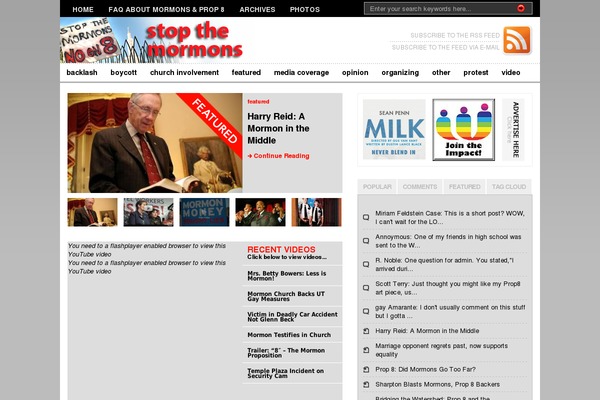Click the small red featured tag label
Viewport: 600px width, 400px height.
coord(258,101)
